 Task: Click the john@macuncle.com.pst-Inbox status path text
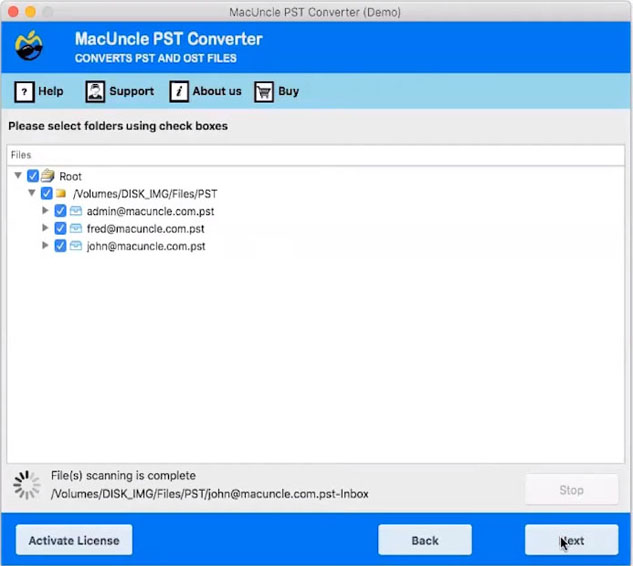tap(210, 494)
